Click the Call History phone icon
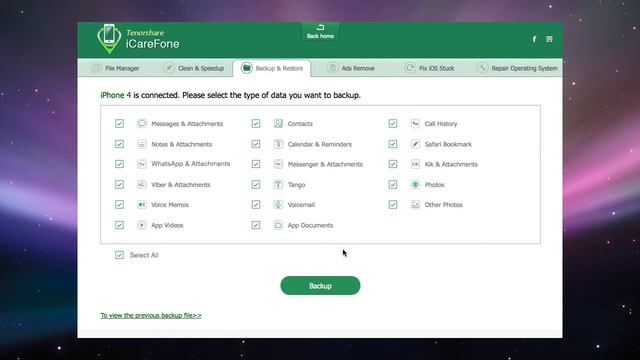The height and width of the screenshot is (360, 640). coord(415,123)
